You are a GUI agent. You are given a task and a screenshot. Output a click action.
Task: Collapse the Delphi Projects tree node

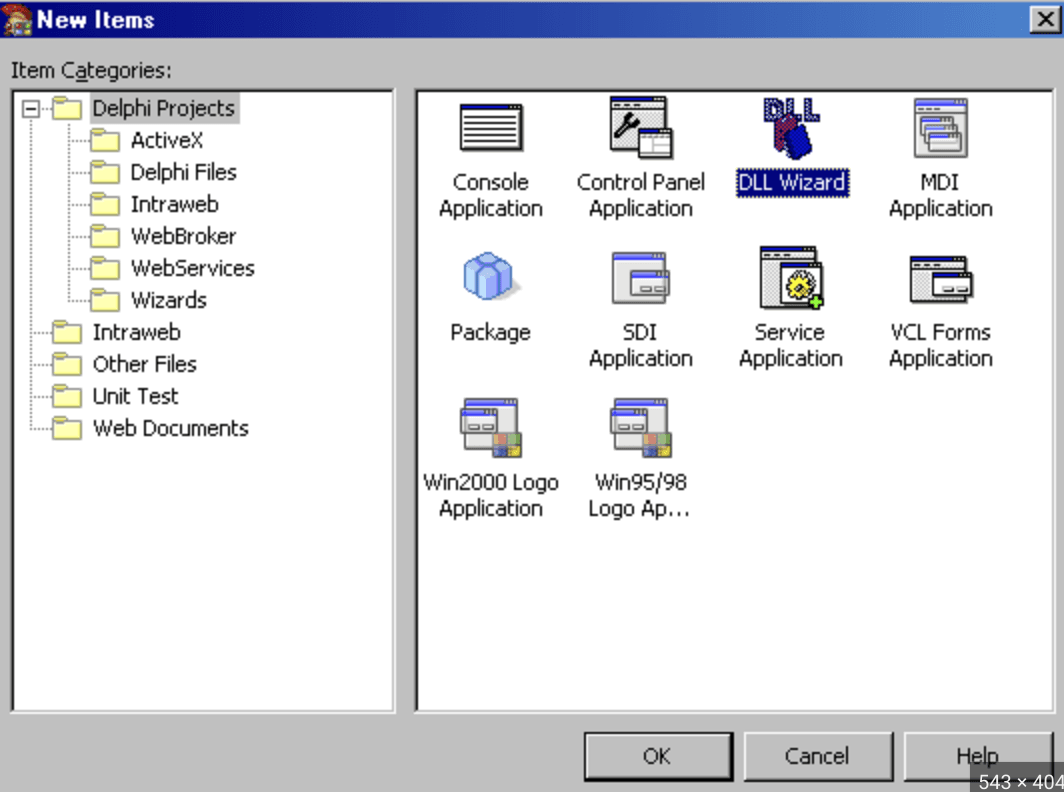[x=31, y=109]
